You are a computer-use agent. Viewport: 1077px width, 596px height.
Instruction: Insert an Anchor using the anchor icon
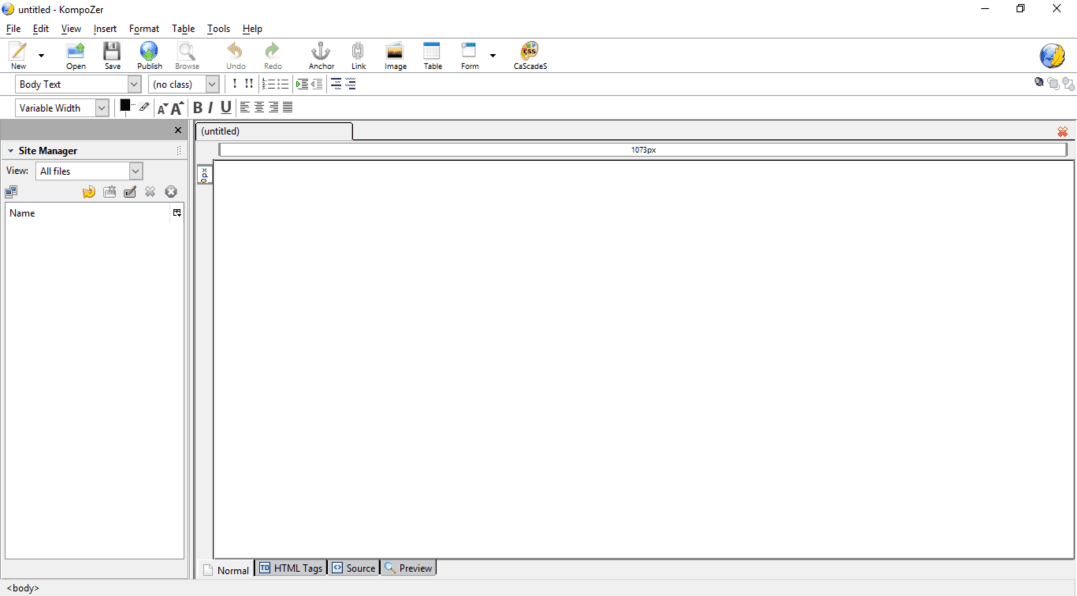tap(321, 55)
